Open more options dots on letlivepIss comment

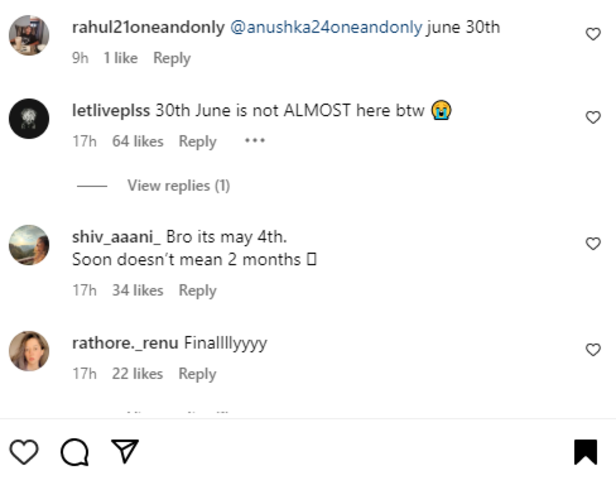click(x=255, y=141)
